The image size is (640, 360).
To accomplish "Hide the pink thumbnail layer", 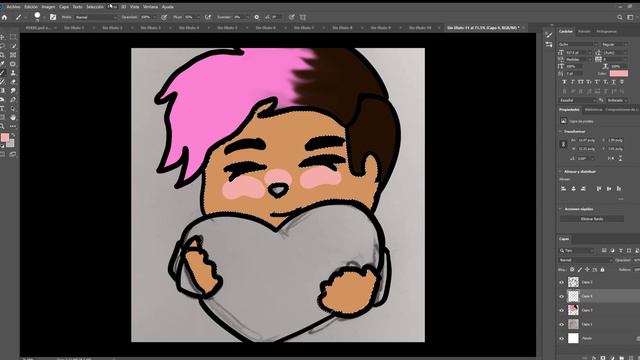I will point(562,310).
